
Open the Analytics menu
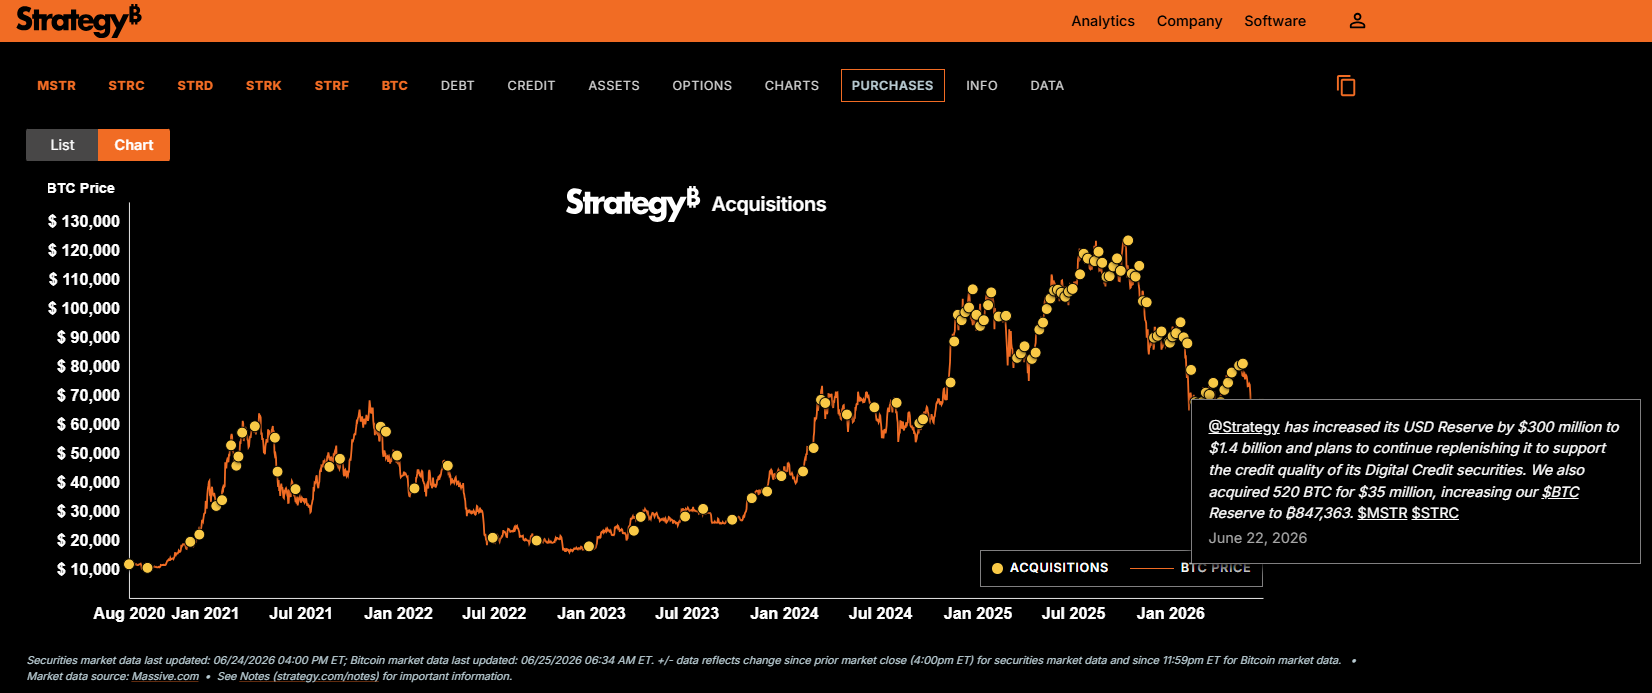(x=1103, y=21)
